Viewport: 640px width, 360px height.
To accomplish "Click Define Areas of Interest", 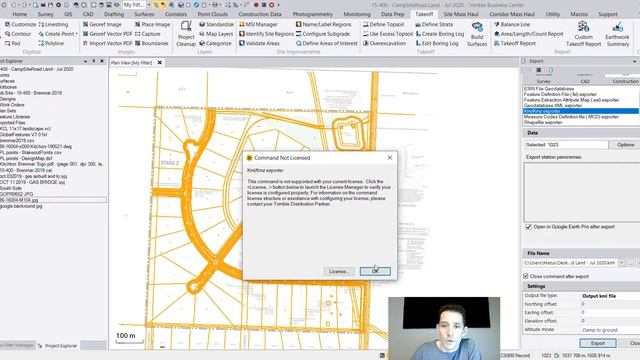I will tap(327, 43).
